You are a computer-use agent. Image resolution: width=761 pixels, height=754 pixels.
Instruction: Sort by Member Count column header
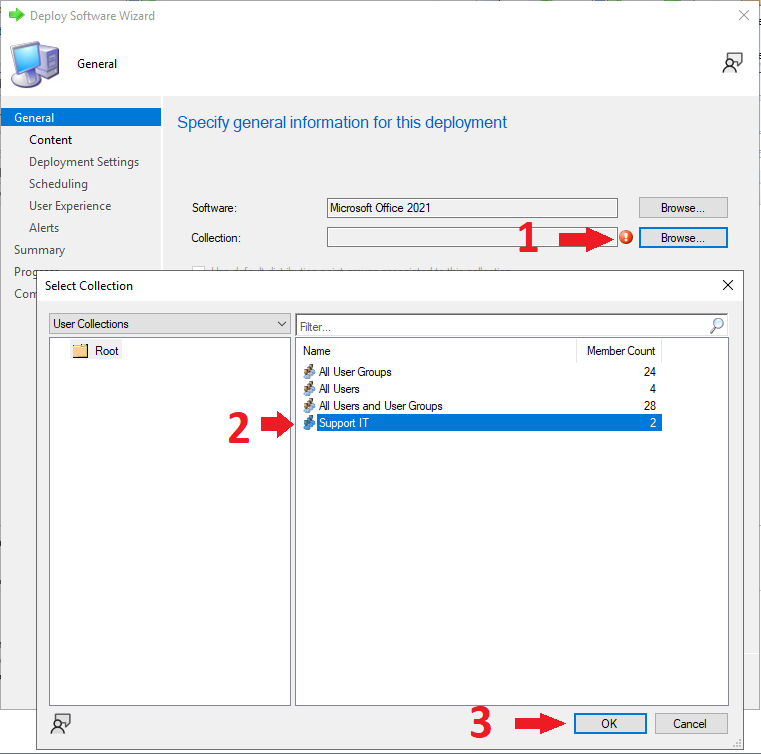620,351
